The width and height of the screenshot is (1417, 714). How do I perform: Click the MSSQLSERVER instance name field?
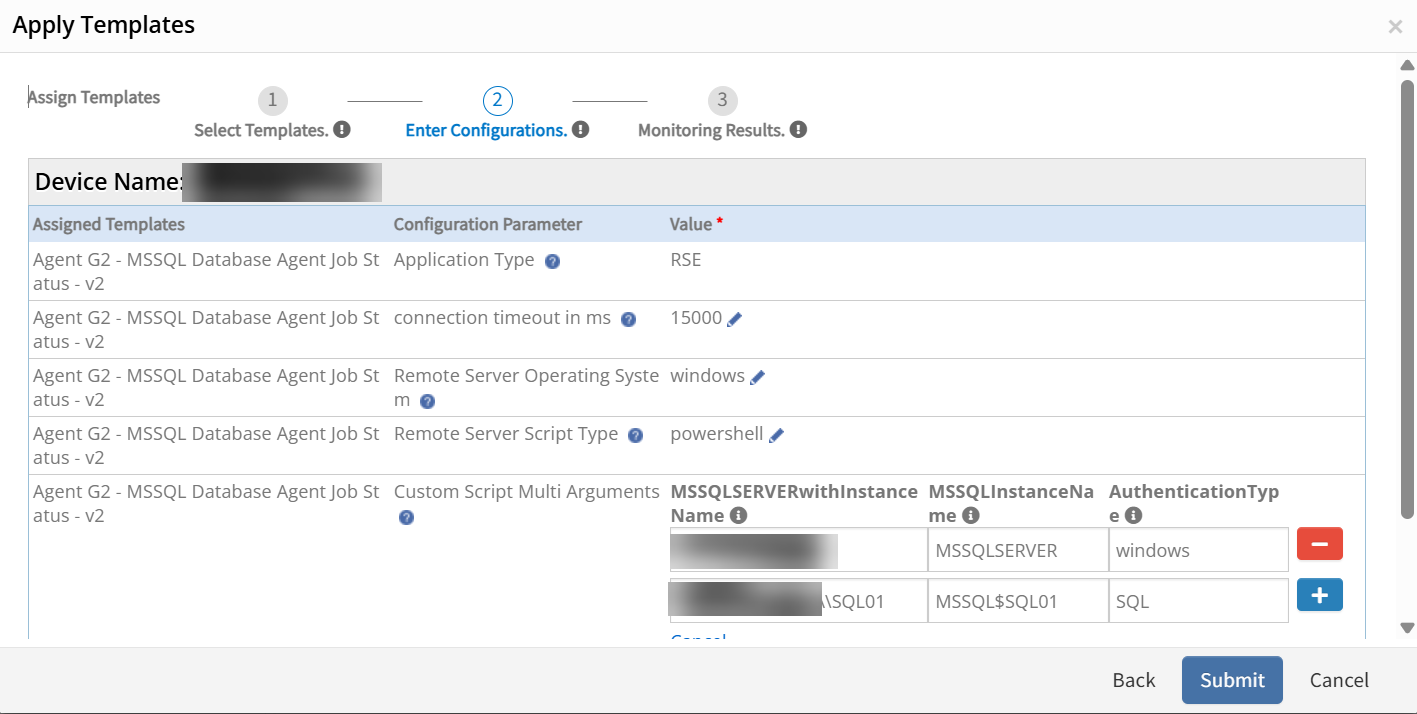tap(1017, 551)
